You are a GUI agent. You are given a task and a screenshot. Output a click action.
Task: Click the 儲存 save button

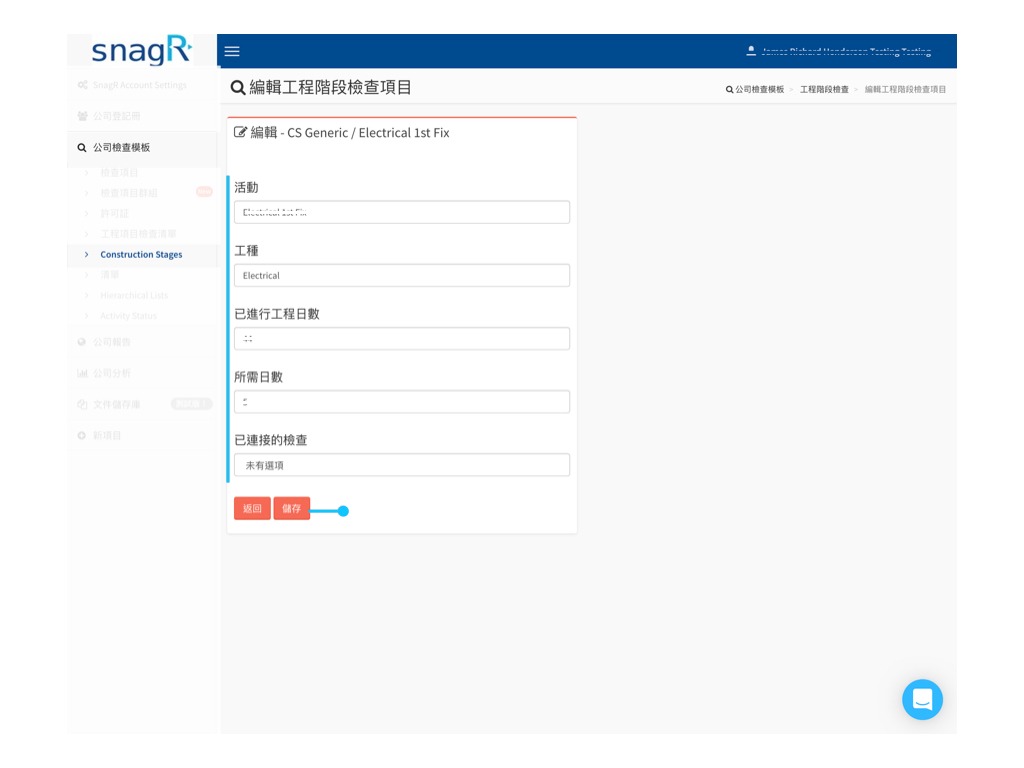[x=291, y=508]
